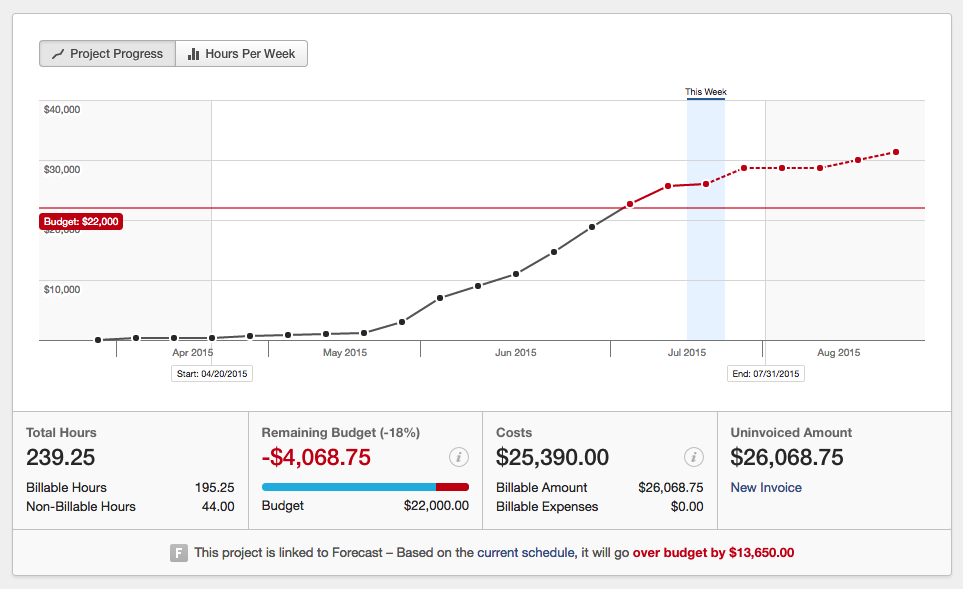Click the gray Forecast "F" icon
Image resolution: width=963 pixels, height=589 pixels.
pyautogui.click(x=179, y=552)
